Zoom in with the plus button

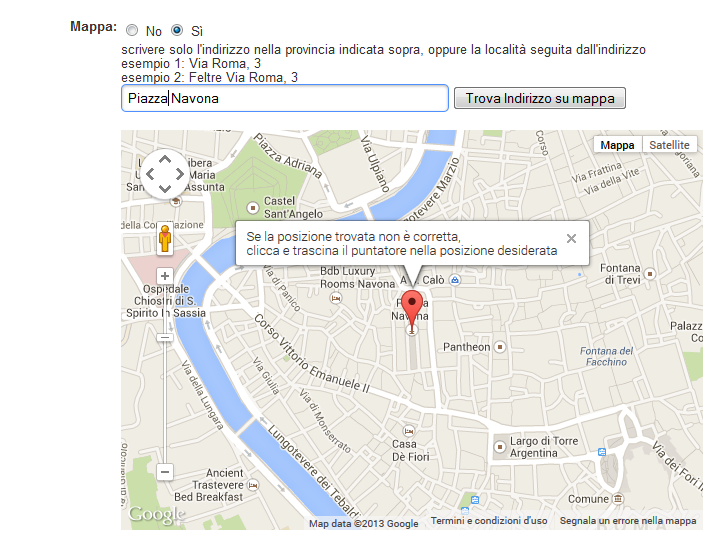(x=165, y=276)
